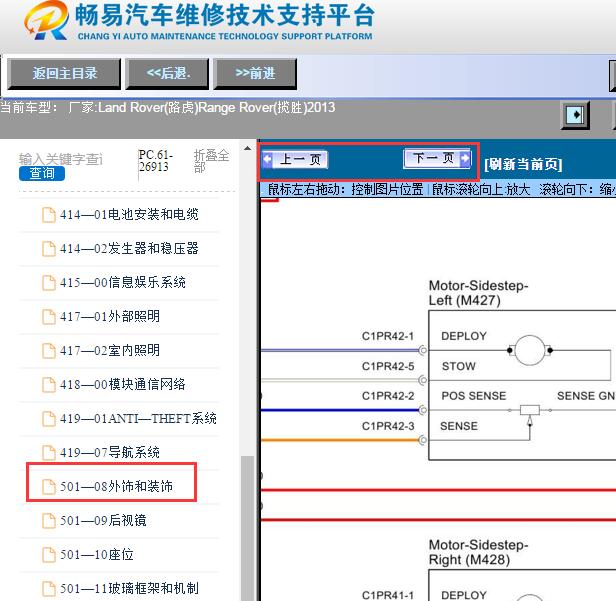Click document icon beside 501—11玻璃框架和机制
The width and height of the screenshot is (616, 601).
[x=49, y=589]
